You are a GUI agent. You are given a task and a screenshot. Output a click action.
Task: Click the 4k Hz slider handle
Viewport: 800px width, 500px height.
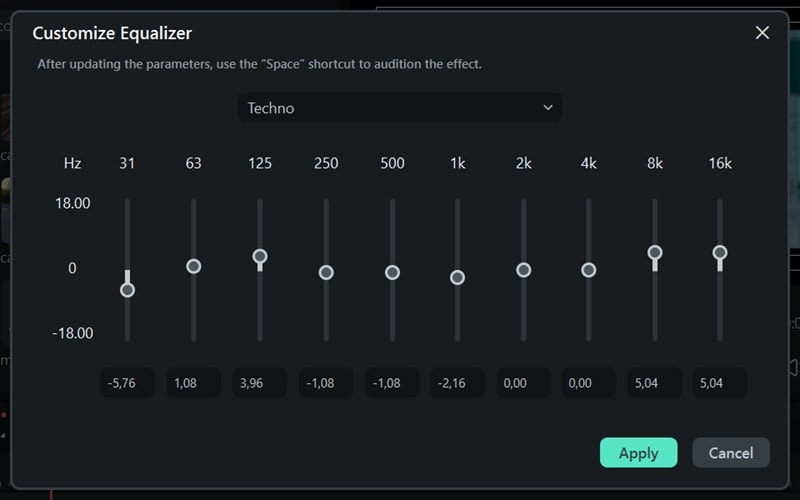pos(589,270)
